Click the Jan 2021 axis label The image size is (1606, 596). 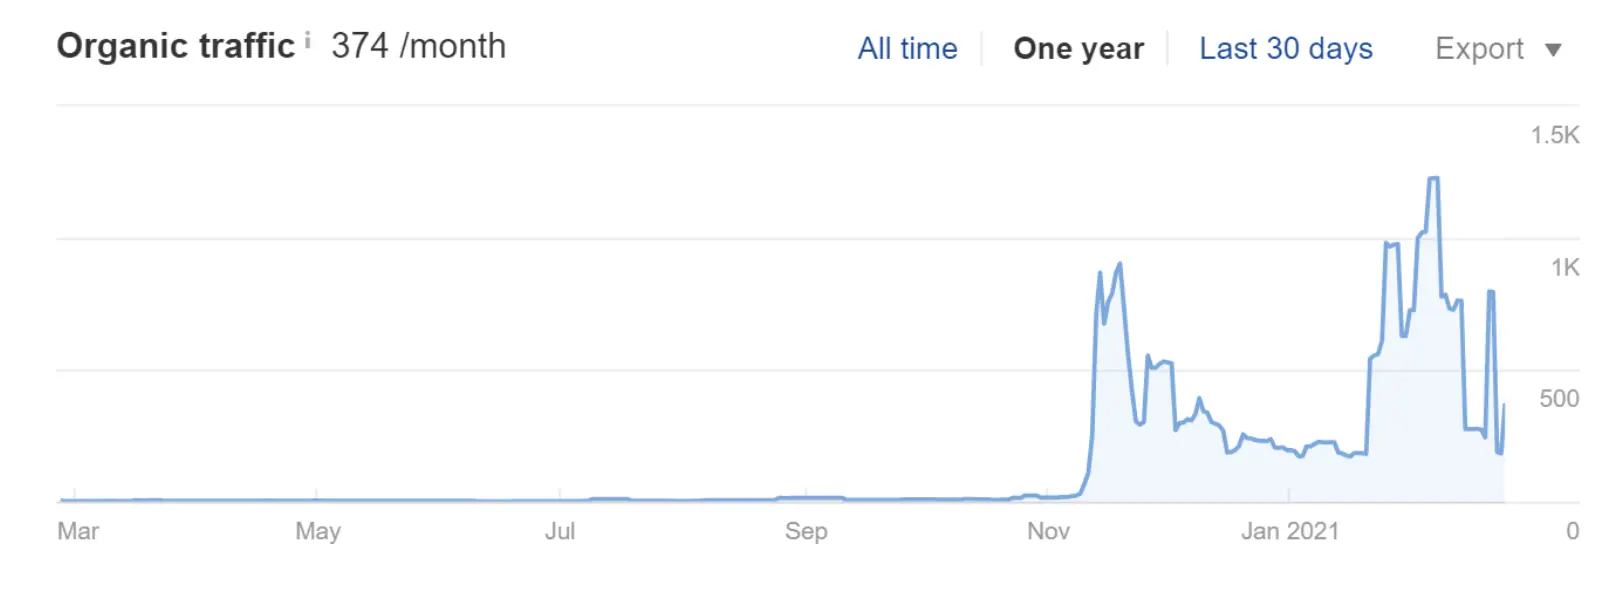[1290, 531]
